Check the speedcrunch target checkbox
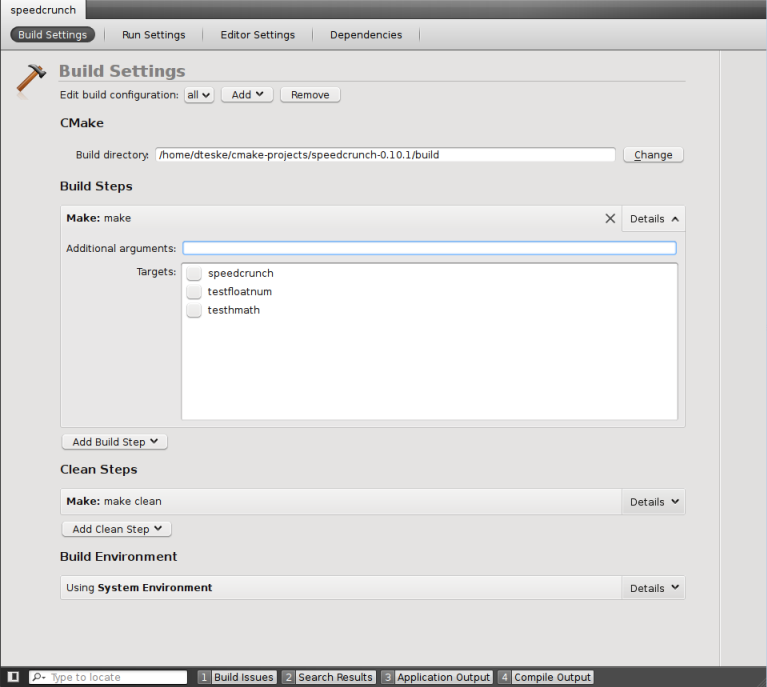 [194, 273]
